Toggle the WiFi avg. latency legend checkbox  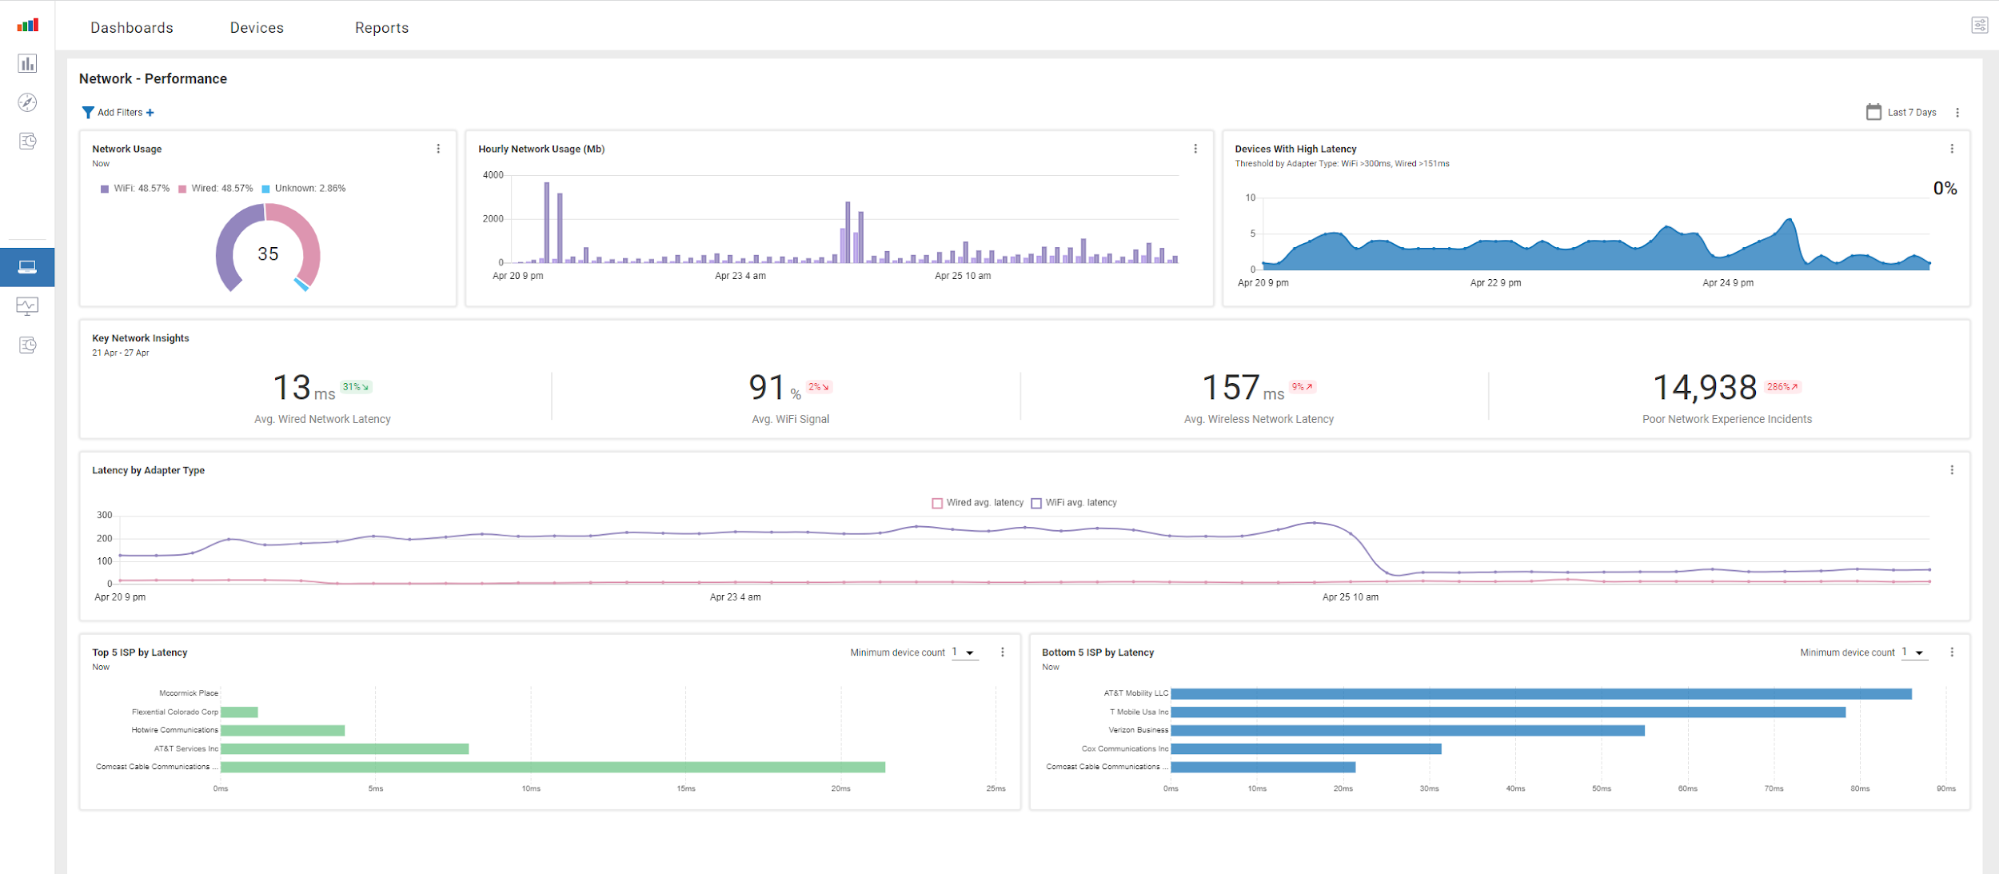[x=1036, y=503]
